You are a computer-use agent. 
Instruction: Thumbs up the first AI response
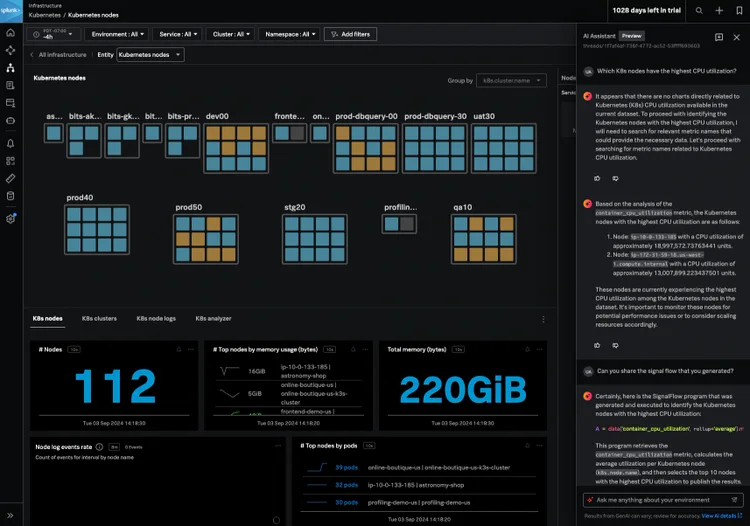pyautogui.click(x=598, y=178)
